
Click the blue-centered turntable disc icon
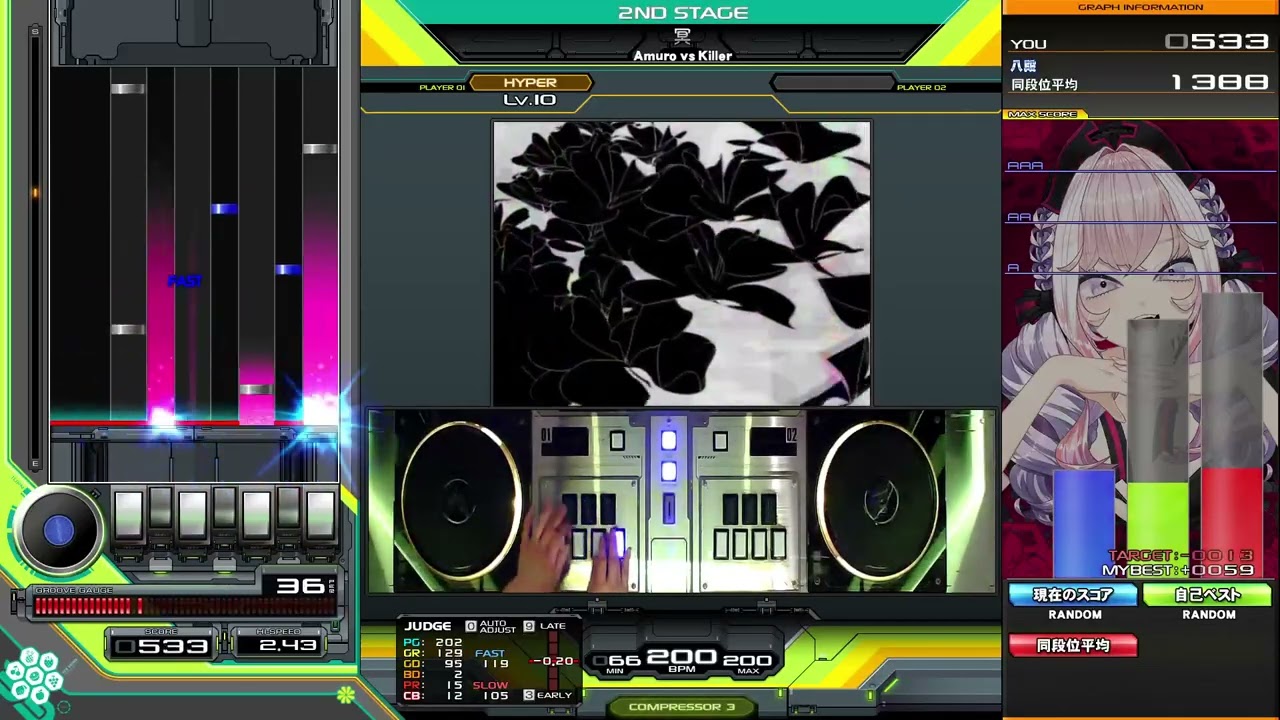pos(59,531)
